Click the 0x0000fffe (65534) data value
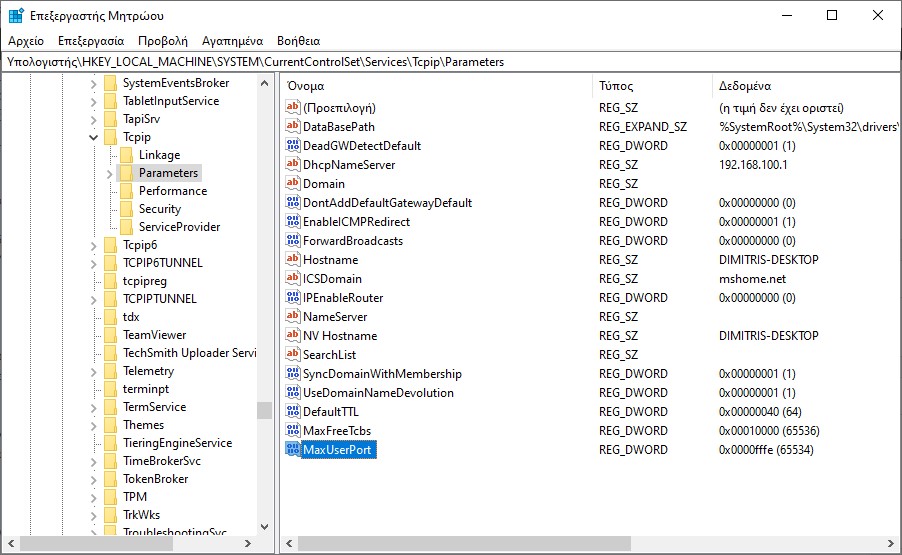Screen dimensions: 902x555 (x=766, y=449)
